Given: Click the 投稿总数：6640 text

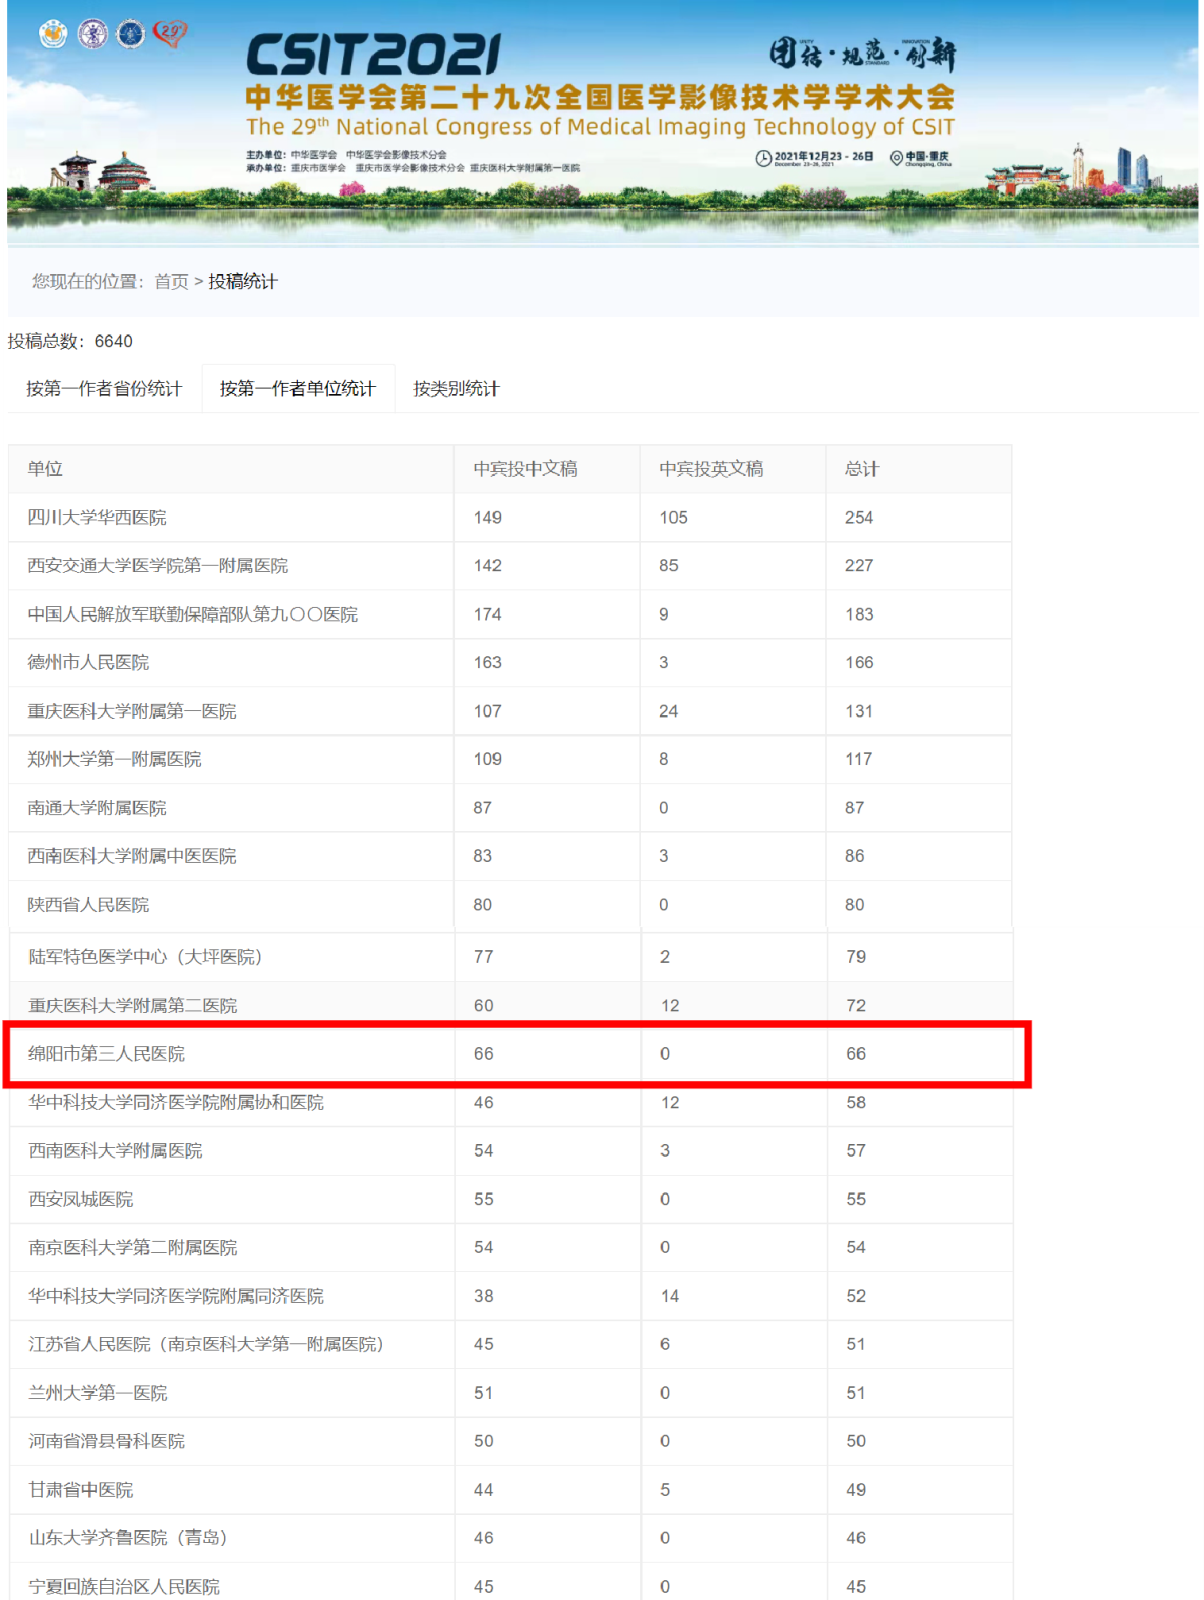Looking at the screenshot, I should pos(70,342).
